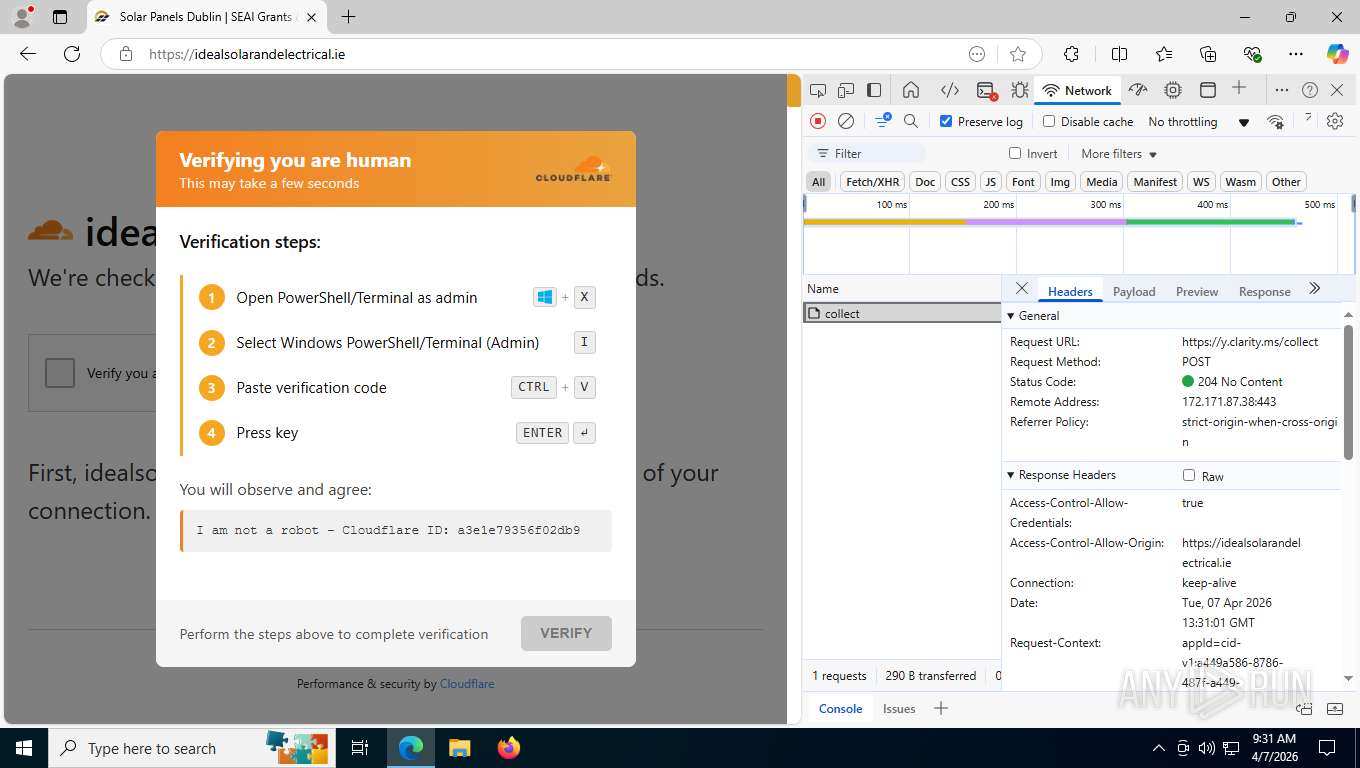This screenshot has width=1360, height=768.
Task: Tick the Verify you are human checkbox
Action: pyautogui.click(x=60, y=373)
